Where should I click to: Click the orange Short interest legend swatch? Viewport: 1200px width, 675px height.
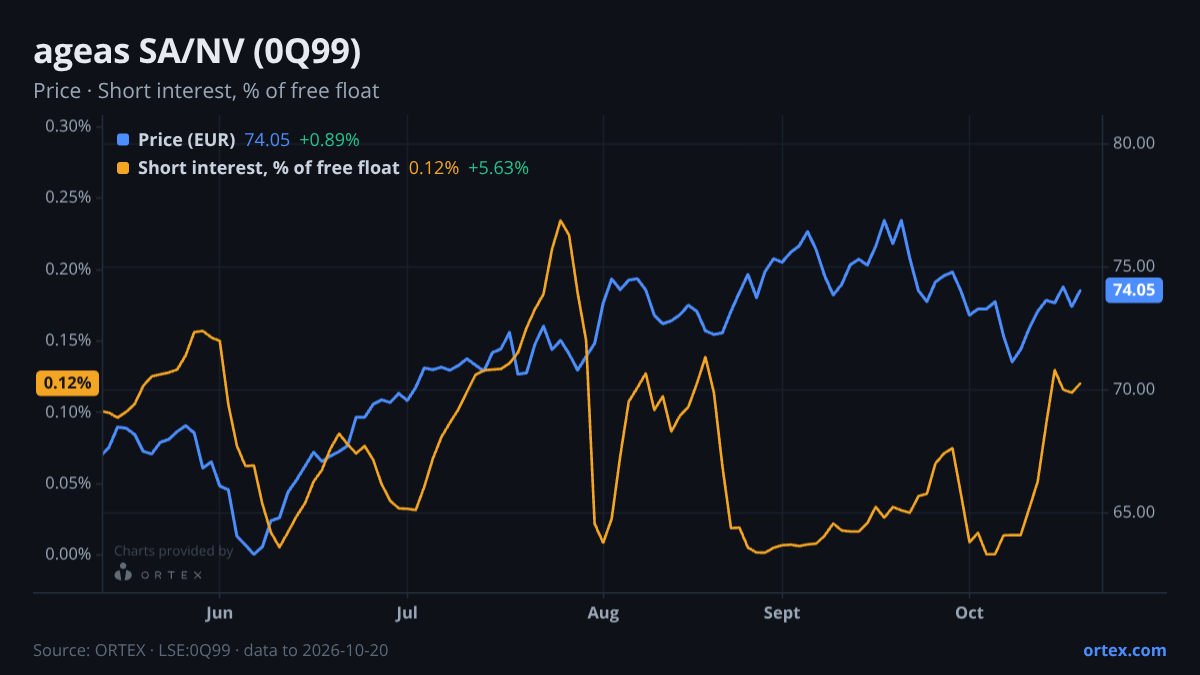pyautogui.click(x=123, y=168)
